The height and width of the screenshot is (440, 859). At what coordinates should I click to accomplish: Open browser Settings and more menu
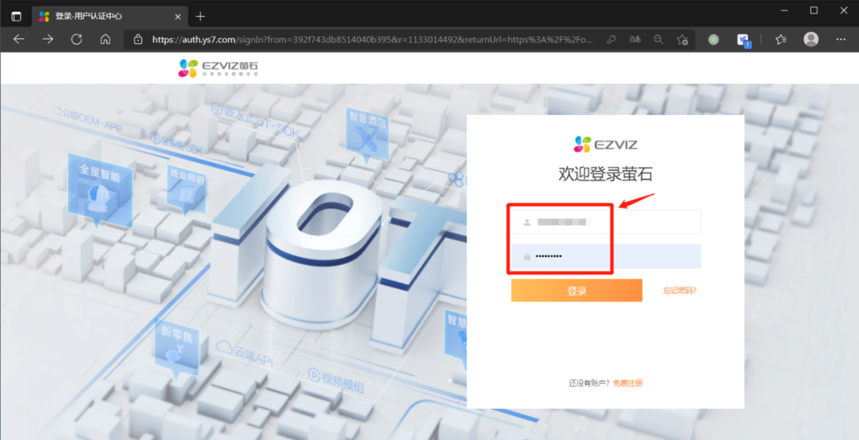(841, 39)
